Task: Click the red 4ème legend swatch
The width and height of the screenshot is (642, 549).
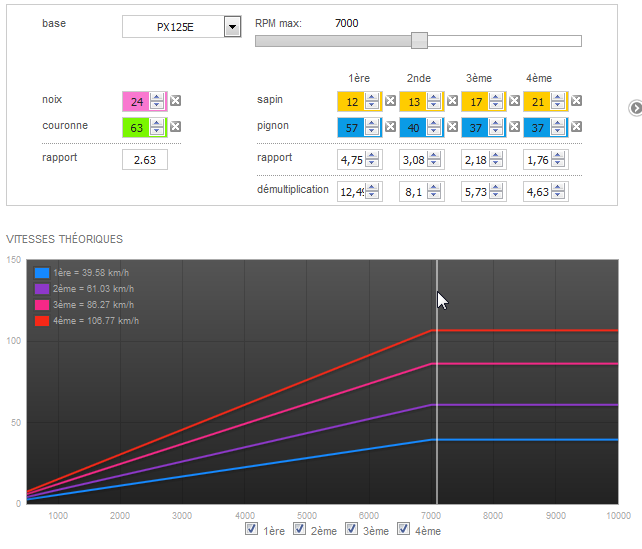Action: 42,321
